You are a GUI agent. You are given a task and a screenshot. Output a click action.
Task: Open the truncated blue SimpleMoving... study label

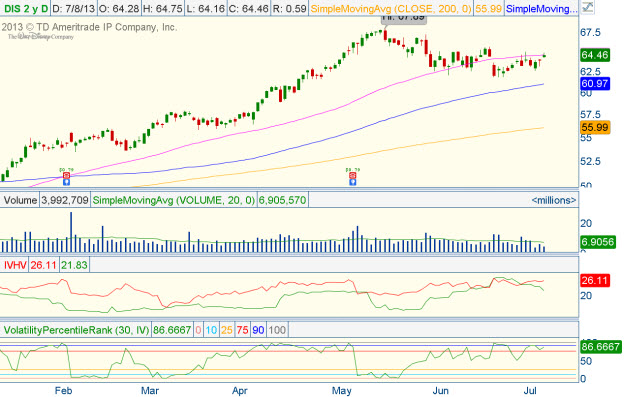541,8
